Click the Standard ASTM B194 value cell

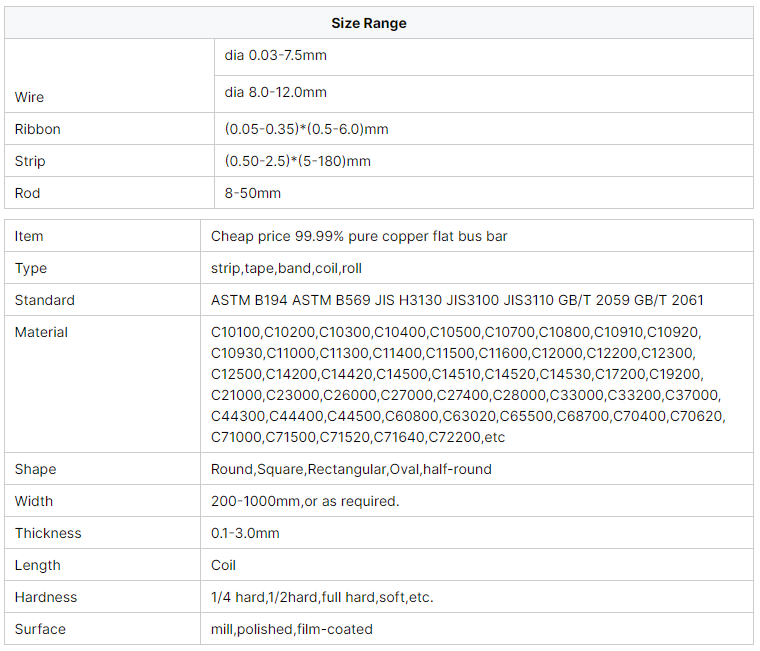(477, 300)
